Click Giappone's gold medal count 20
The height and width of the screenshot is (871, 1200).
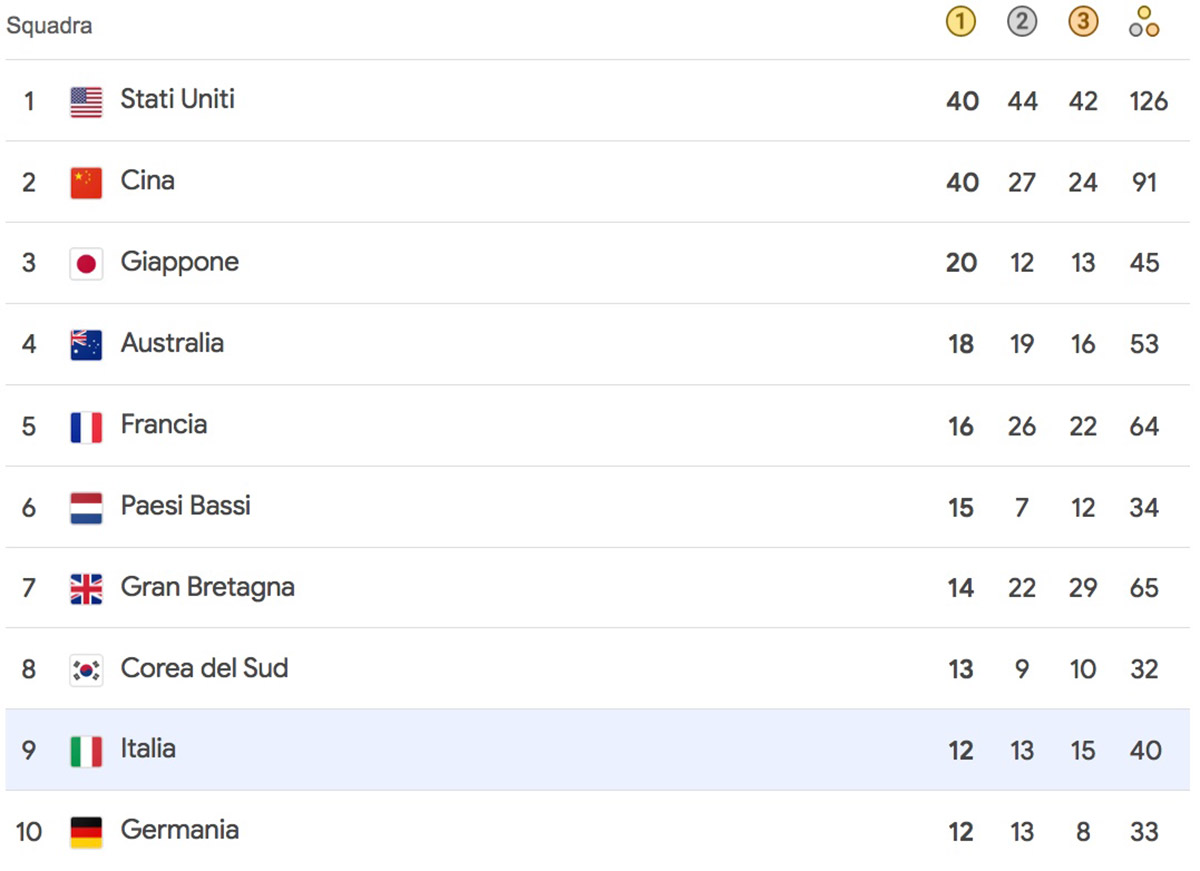(x=960, y=262)
